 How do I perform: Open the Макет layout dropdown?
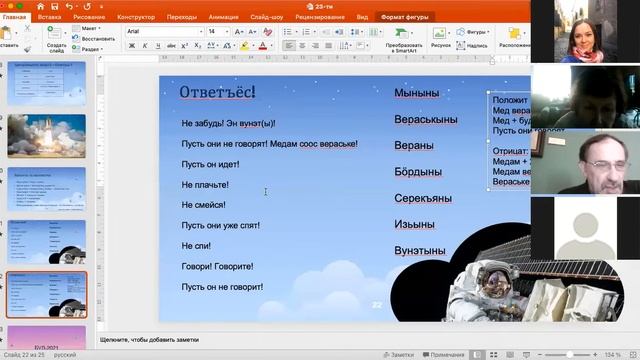pyautogui.click(x=87, y=29)
